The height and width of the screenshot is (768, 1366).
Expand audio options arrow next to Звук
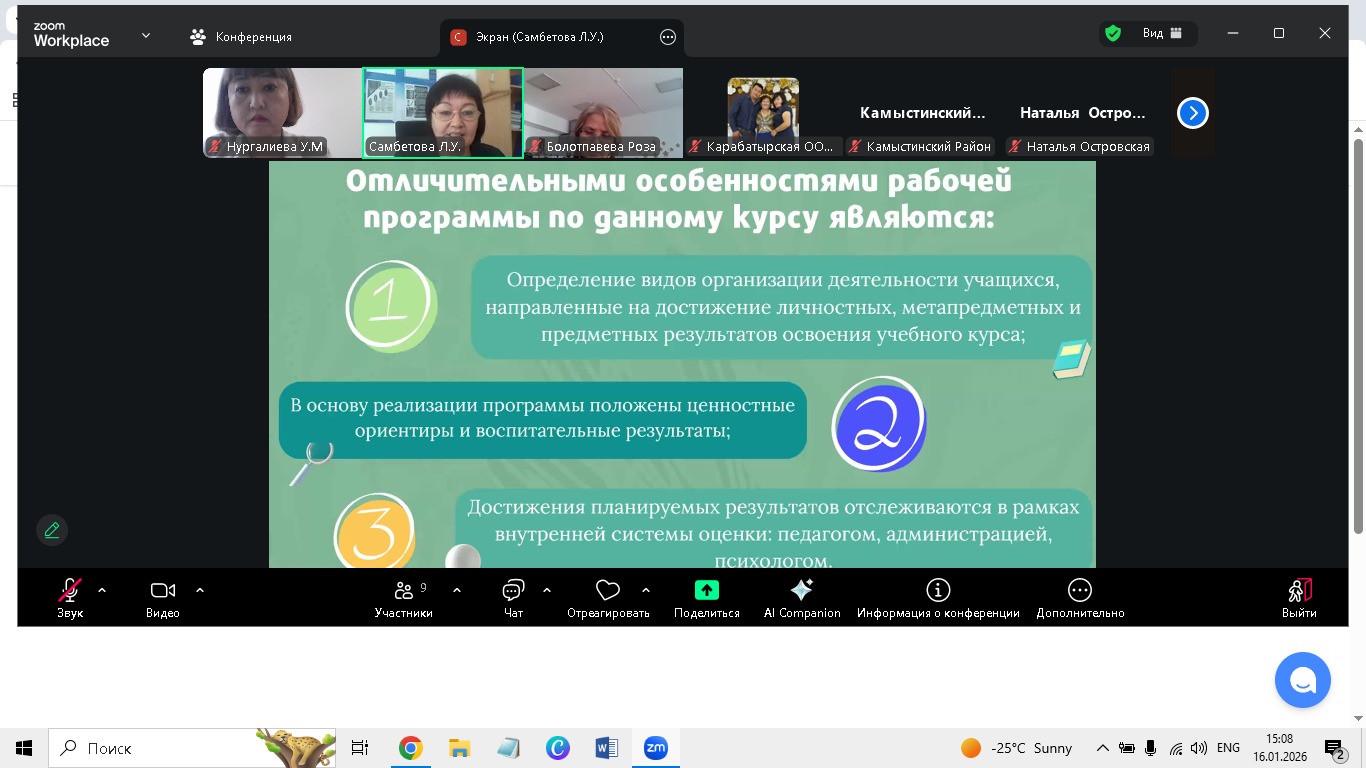102,590
